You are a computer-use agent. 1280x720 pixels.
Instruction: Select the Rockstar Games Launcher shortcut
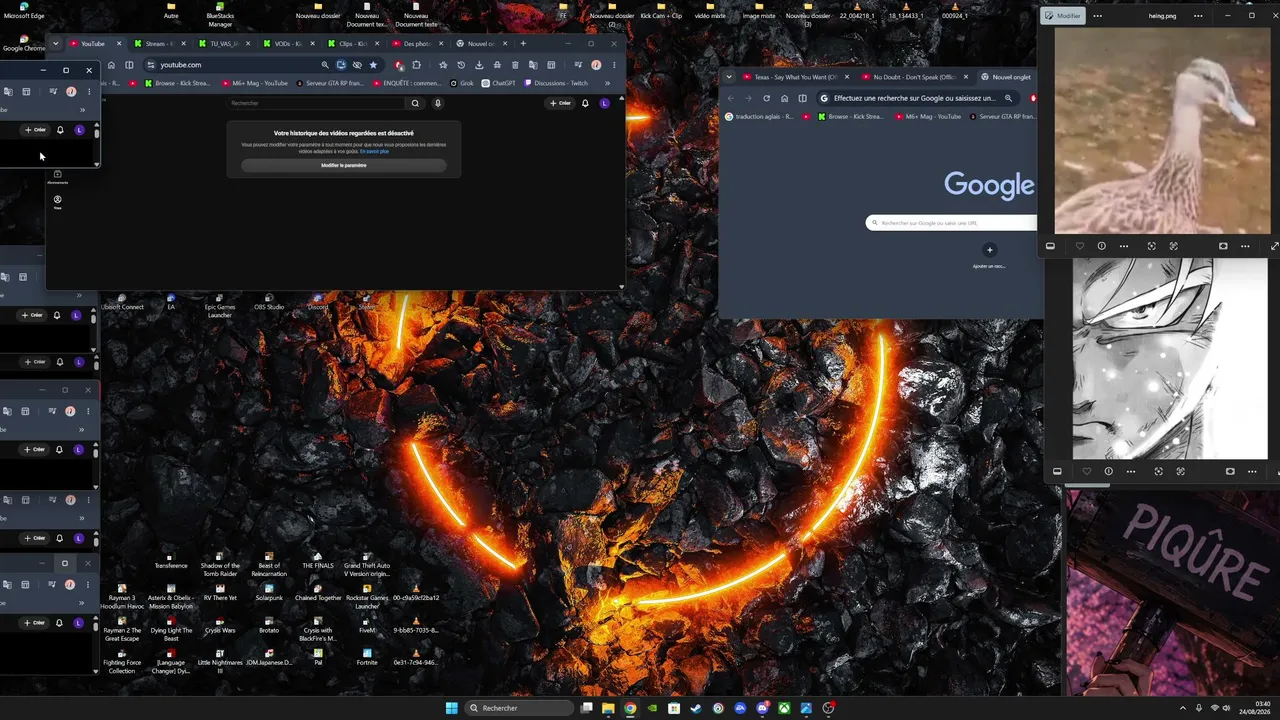click(x=367, y=596)
